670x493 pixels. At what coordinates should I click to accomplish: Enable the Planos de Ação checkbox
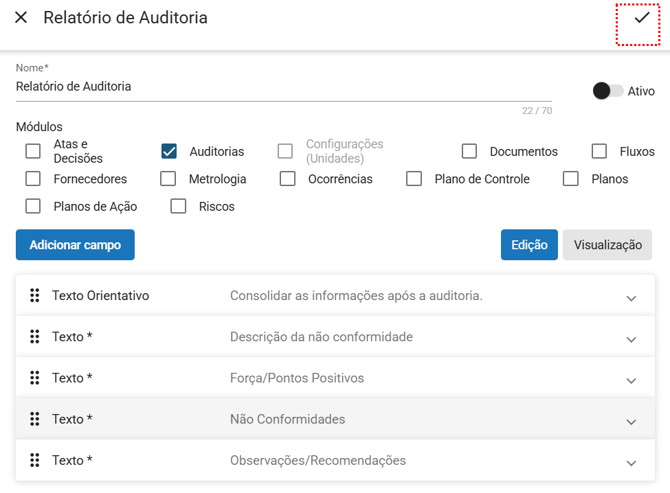[x=34, y=207]
